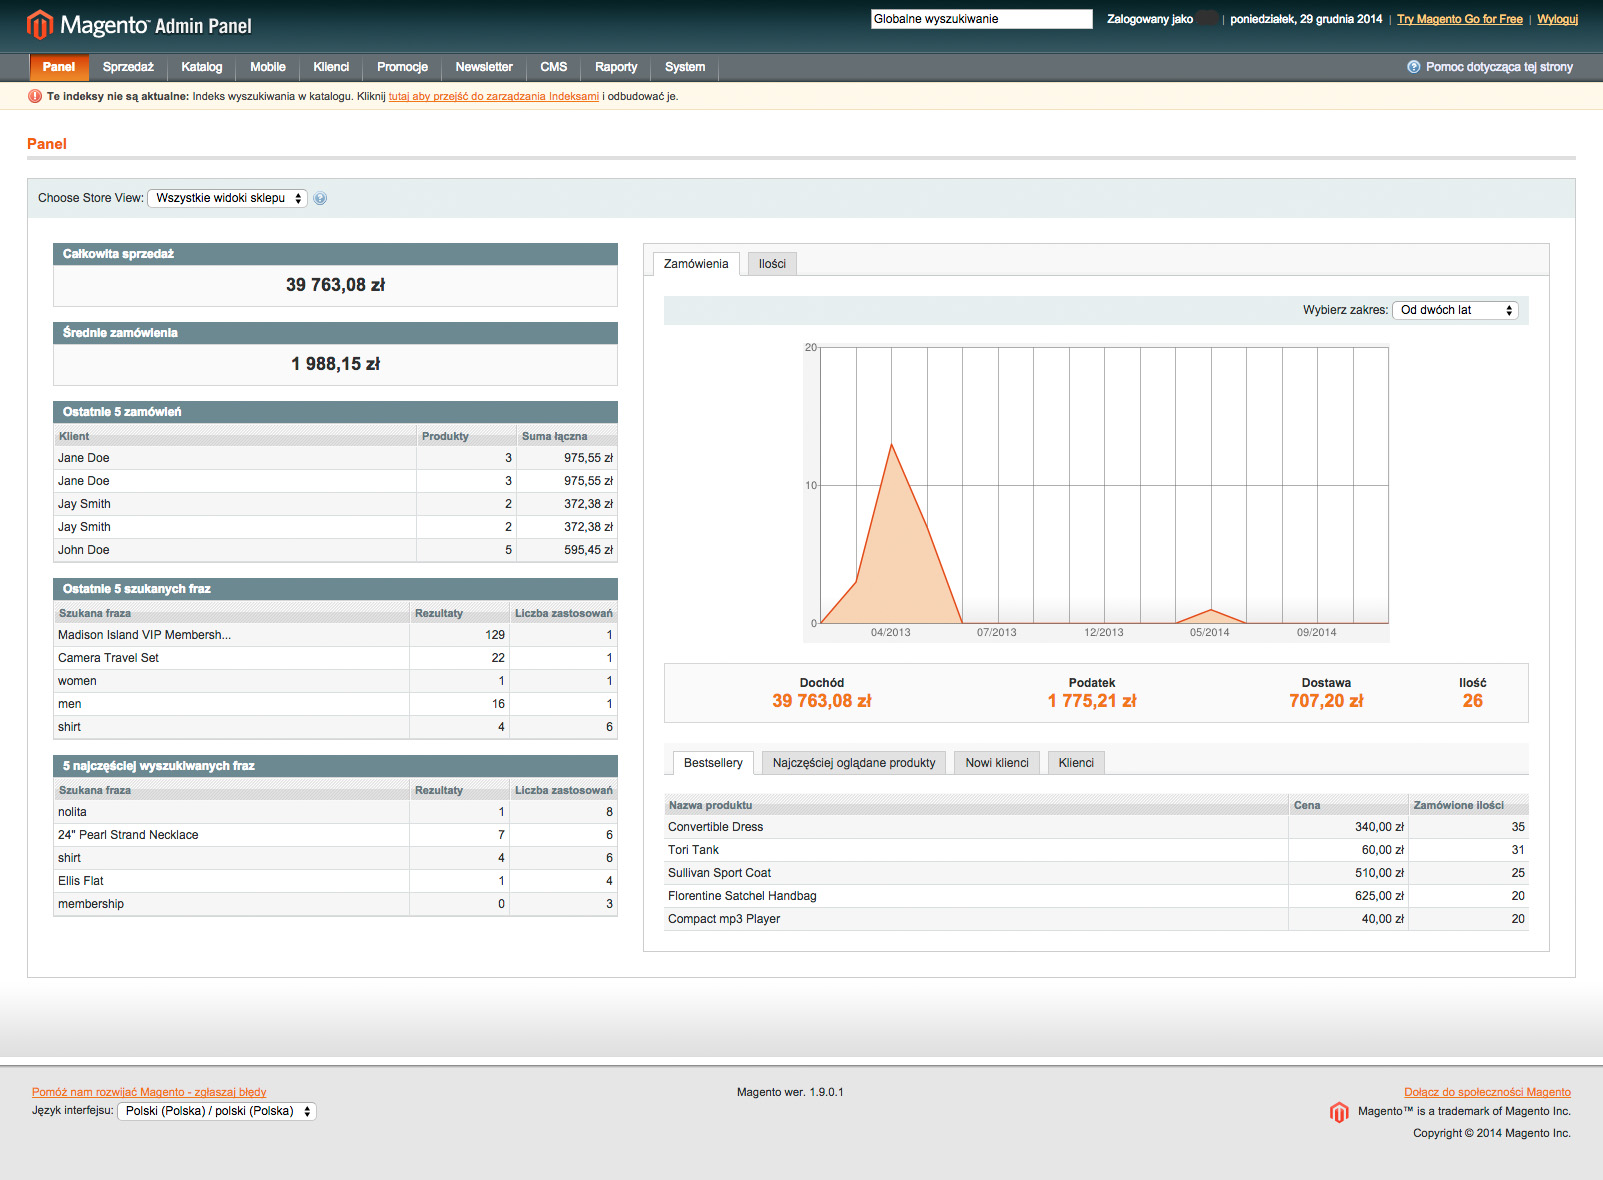Click the Klient column header
1603x1180 pixels.
pos(235,436)
